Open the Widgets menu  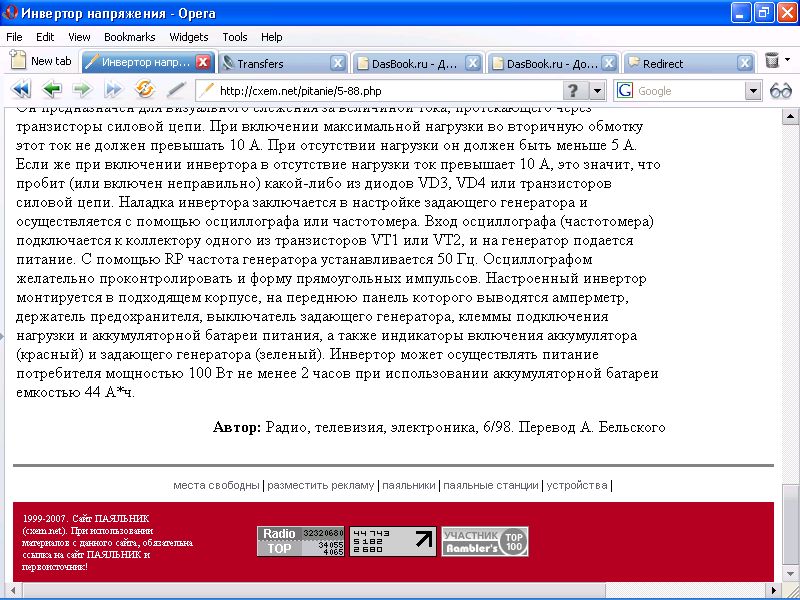pyautogui.click(x=189, y=37)
